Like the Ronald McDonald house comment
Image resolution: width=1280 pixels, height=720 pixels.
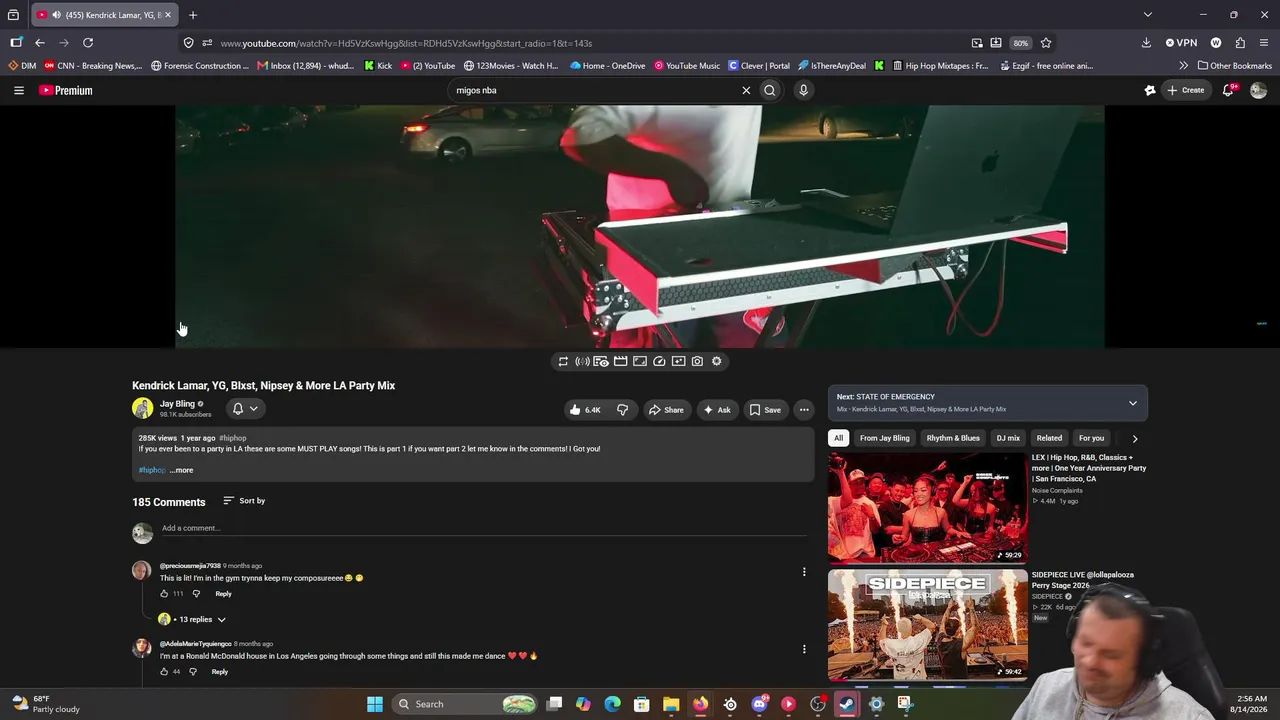(x=164, y=672)
